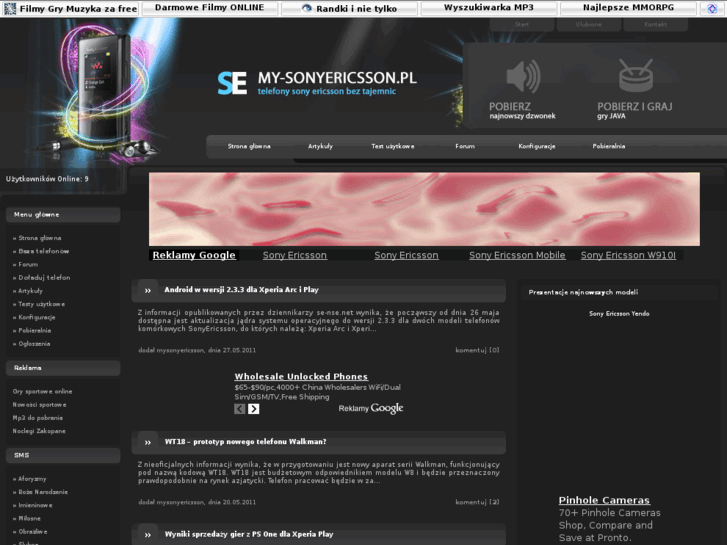Open Sony Ericsson W910I ad link
Screen dimensions: 727x545
[x=628, y=255]
